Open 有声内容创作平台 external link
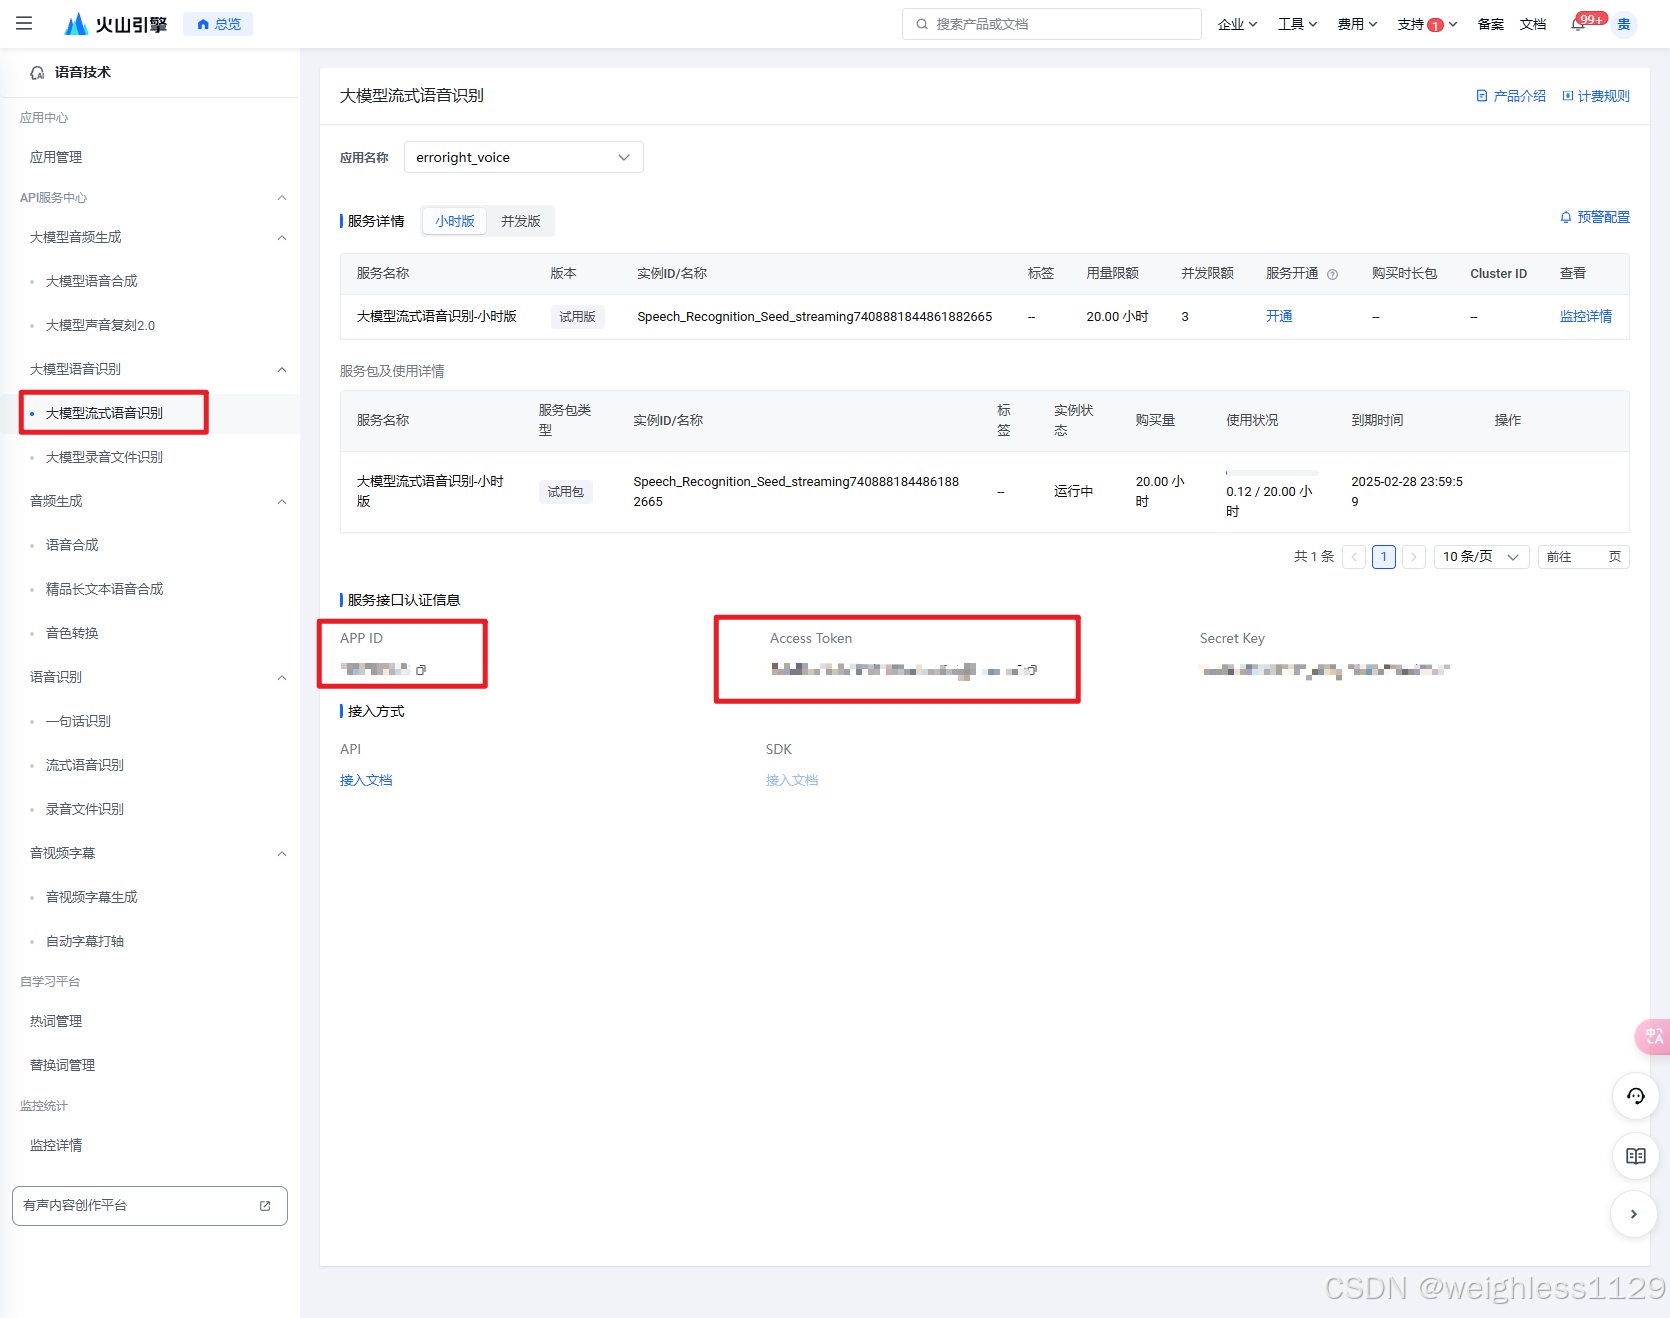Screen dimensions: 1670x1318 point(150,1206)
